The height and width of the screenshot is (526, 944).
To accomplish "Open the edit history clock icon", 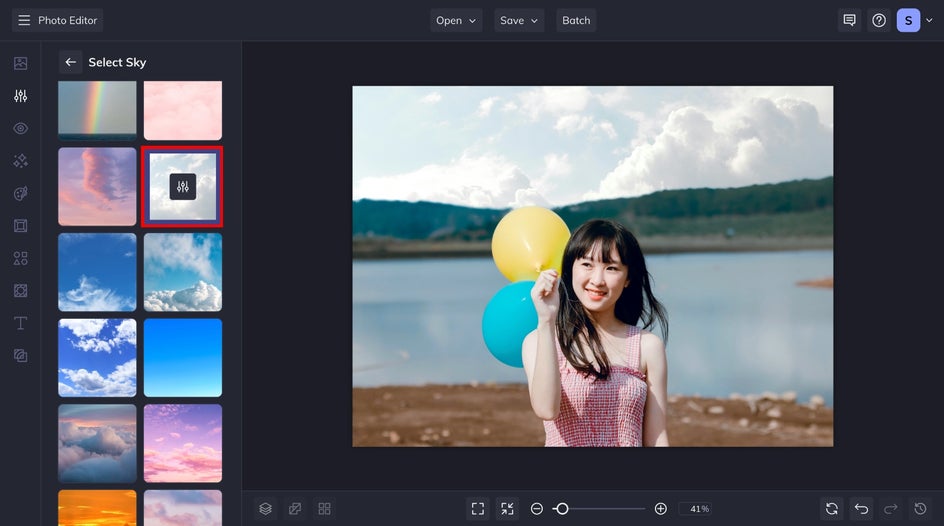I will point(921,509).
